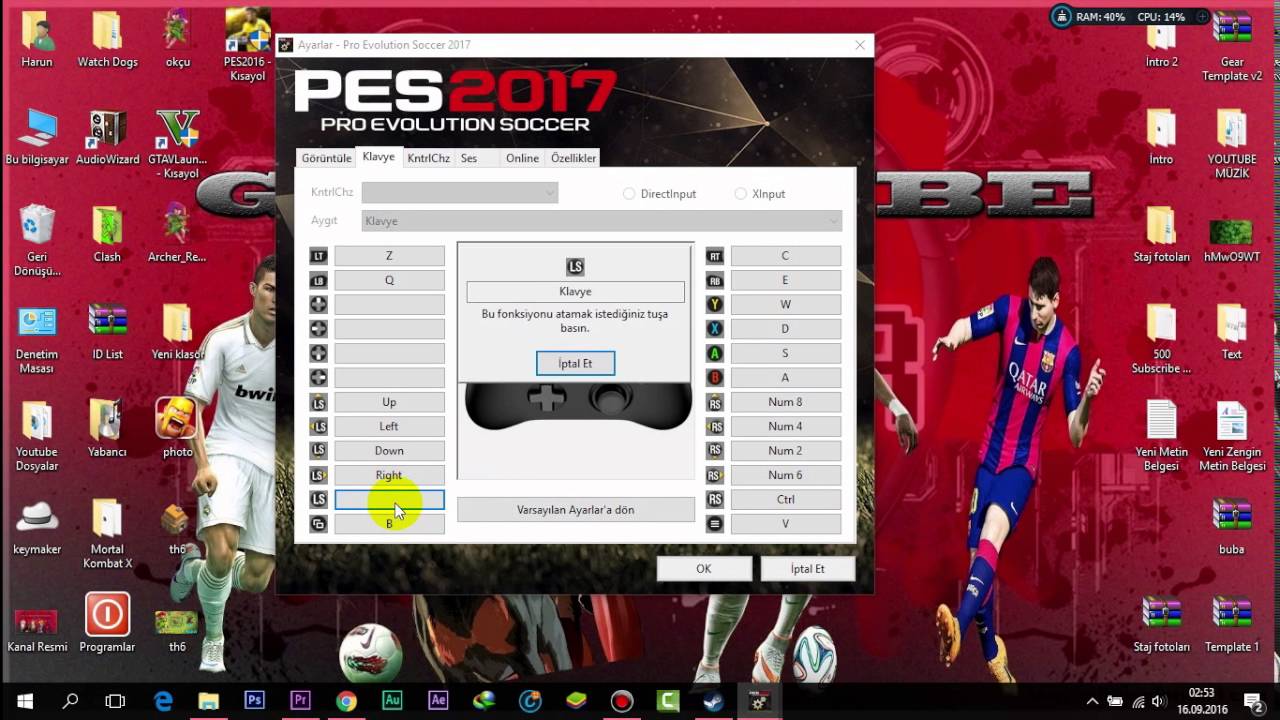The height and width of the screenshot is (720, 1280).
Task: Open the keymaker desktop icon
Action: point(37,527)
